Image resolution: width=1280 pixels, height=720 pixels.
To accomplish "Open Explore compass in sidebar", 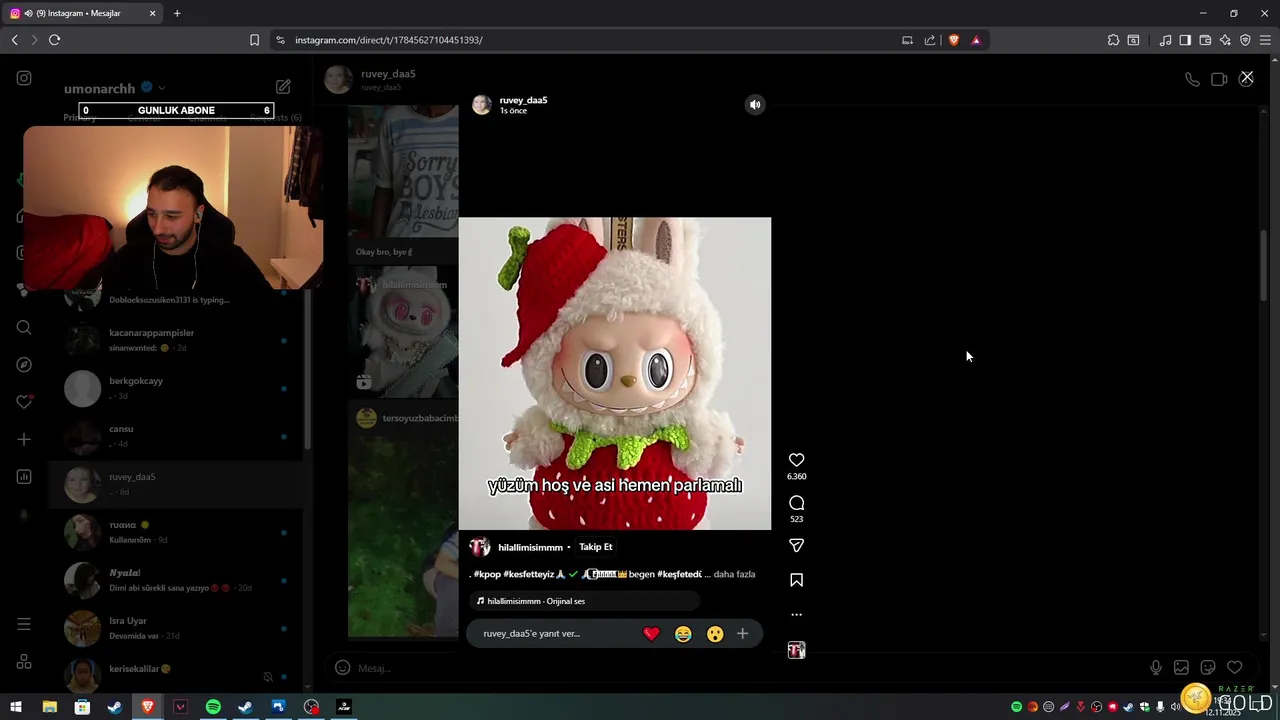I will click(x=24, y=365).
